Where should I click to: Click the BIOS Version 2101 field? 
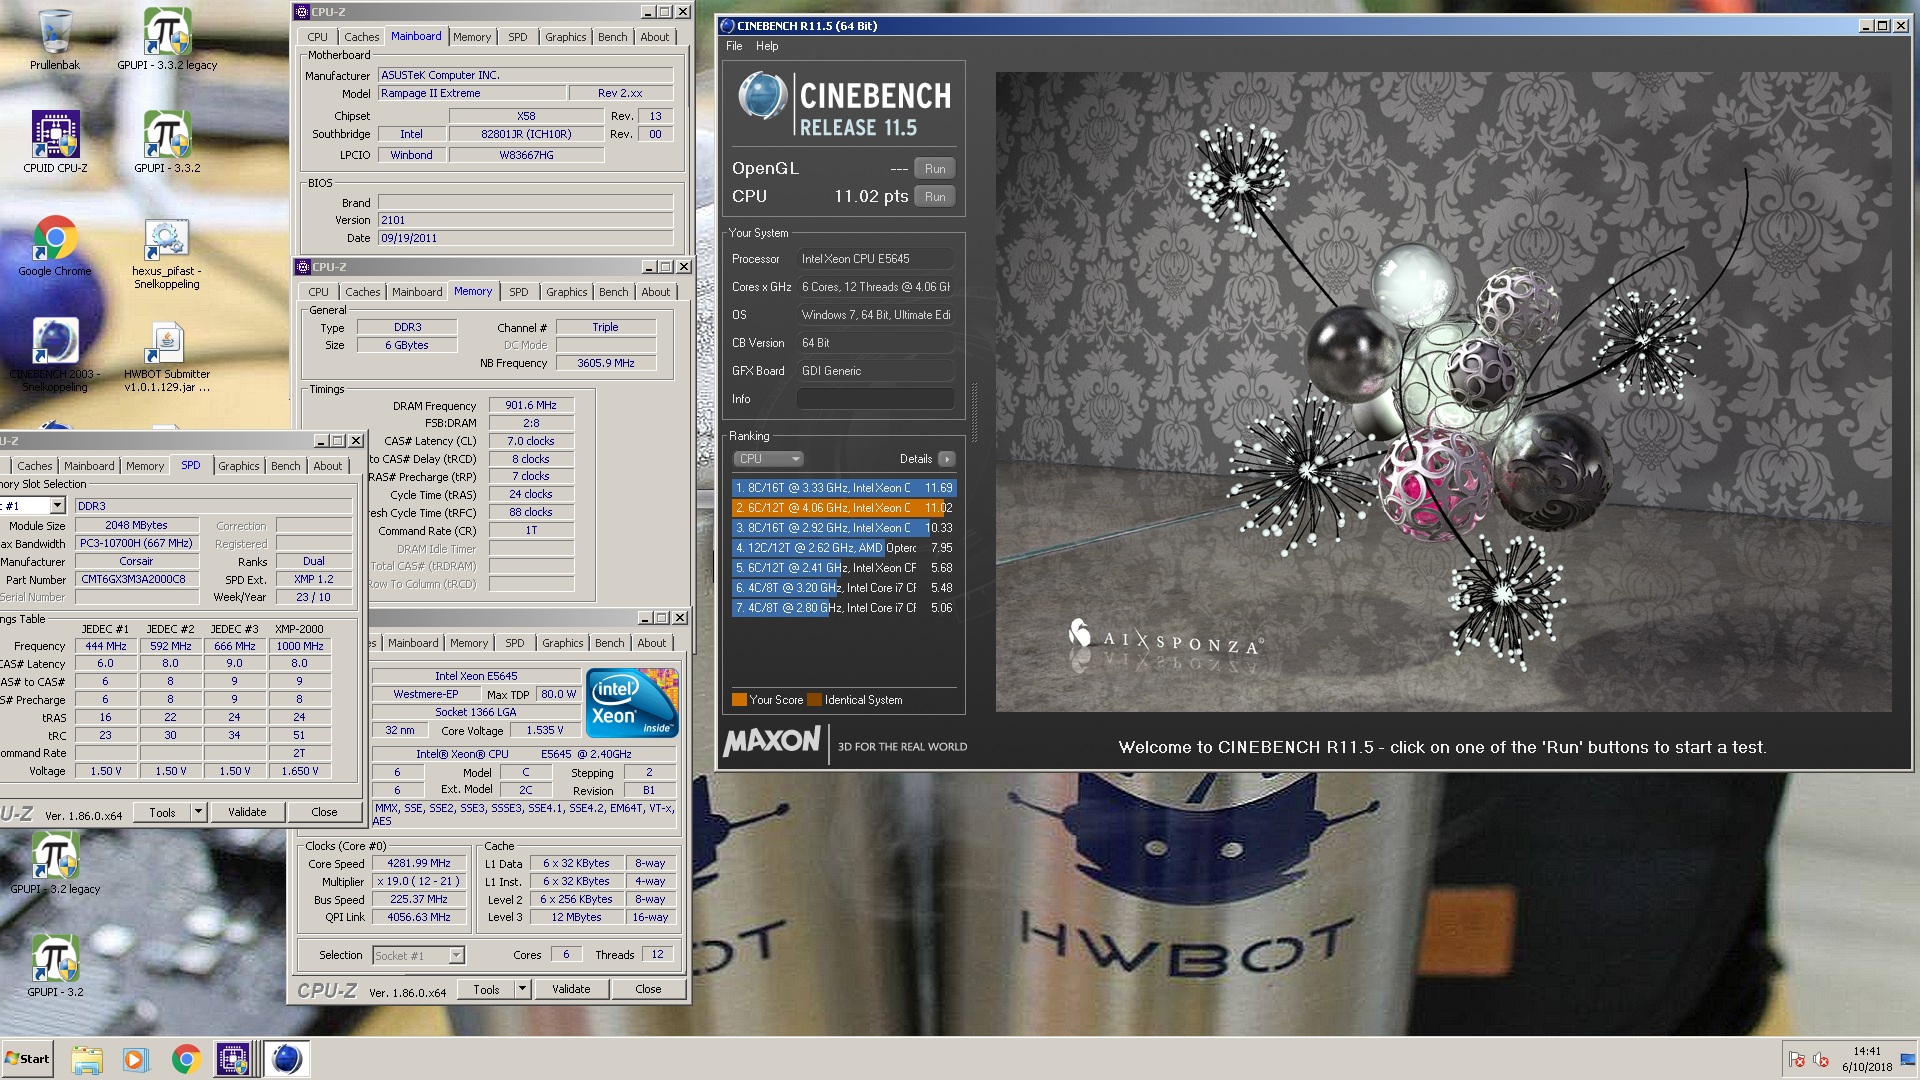(x=525, y=220)
